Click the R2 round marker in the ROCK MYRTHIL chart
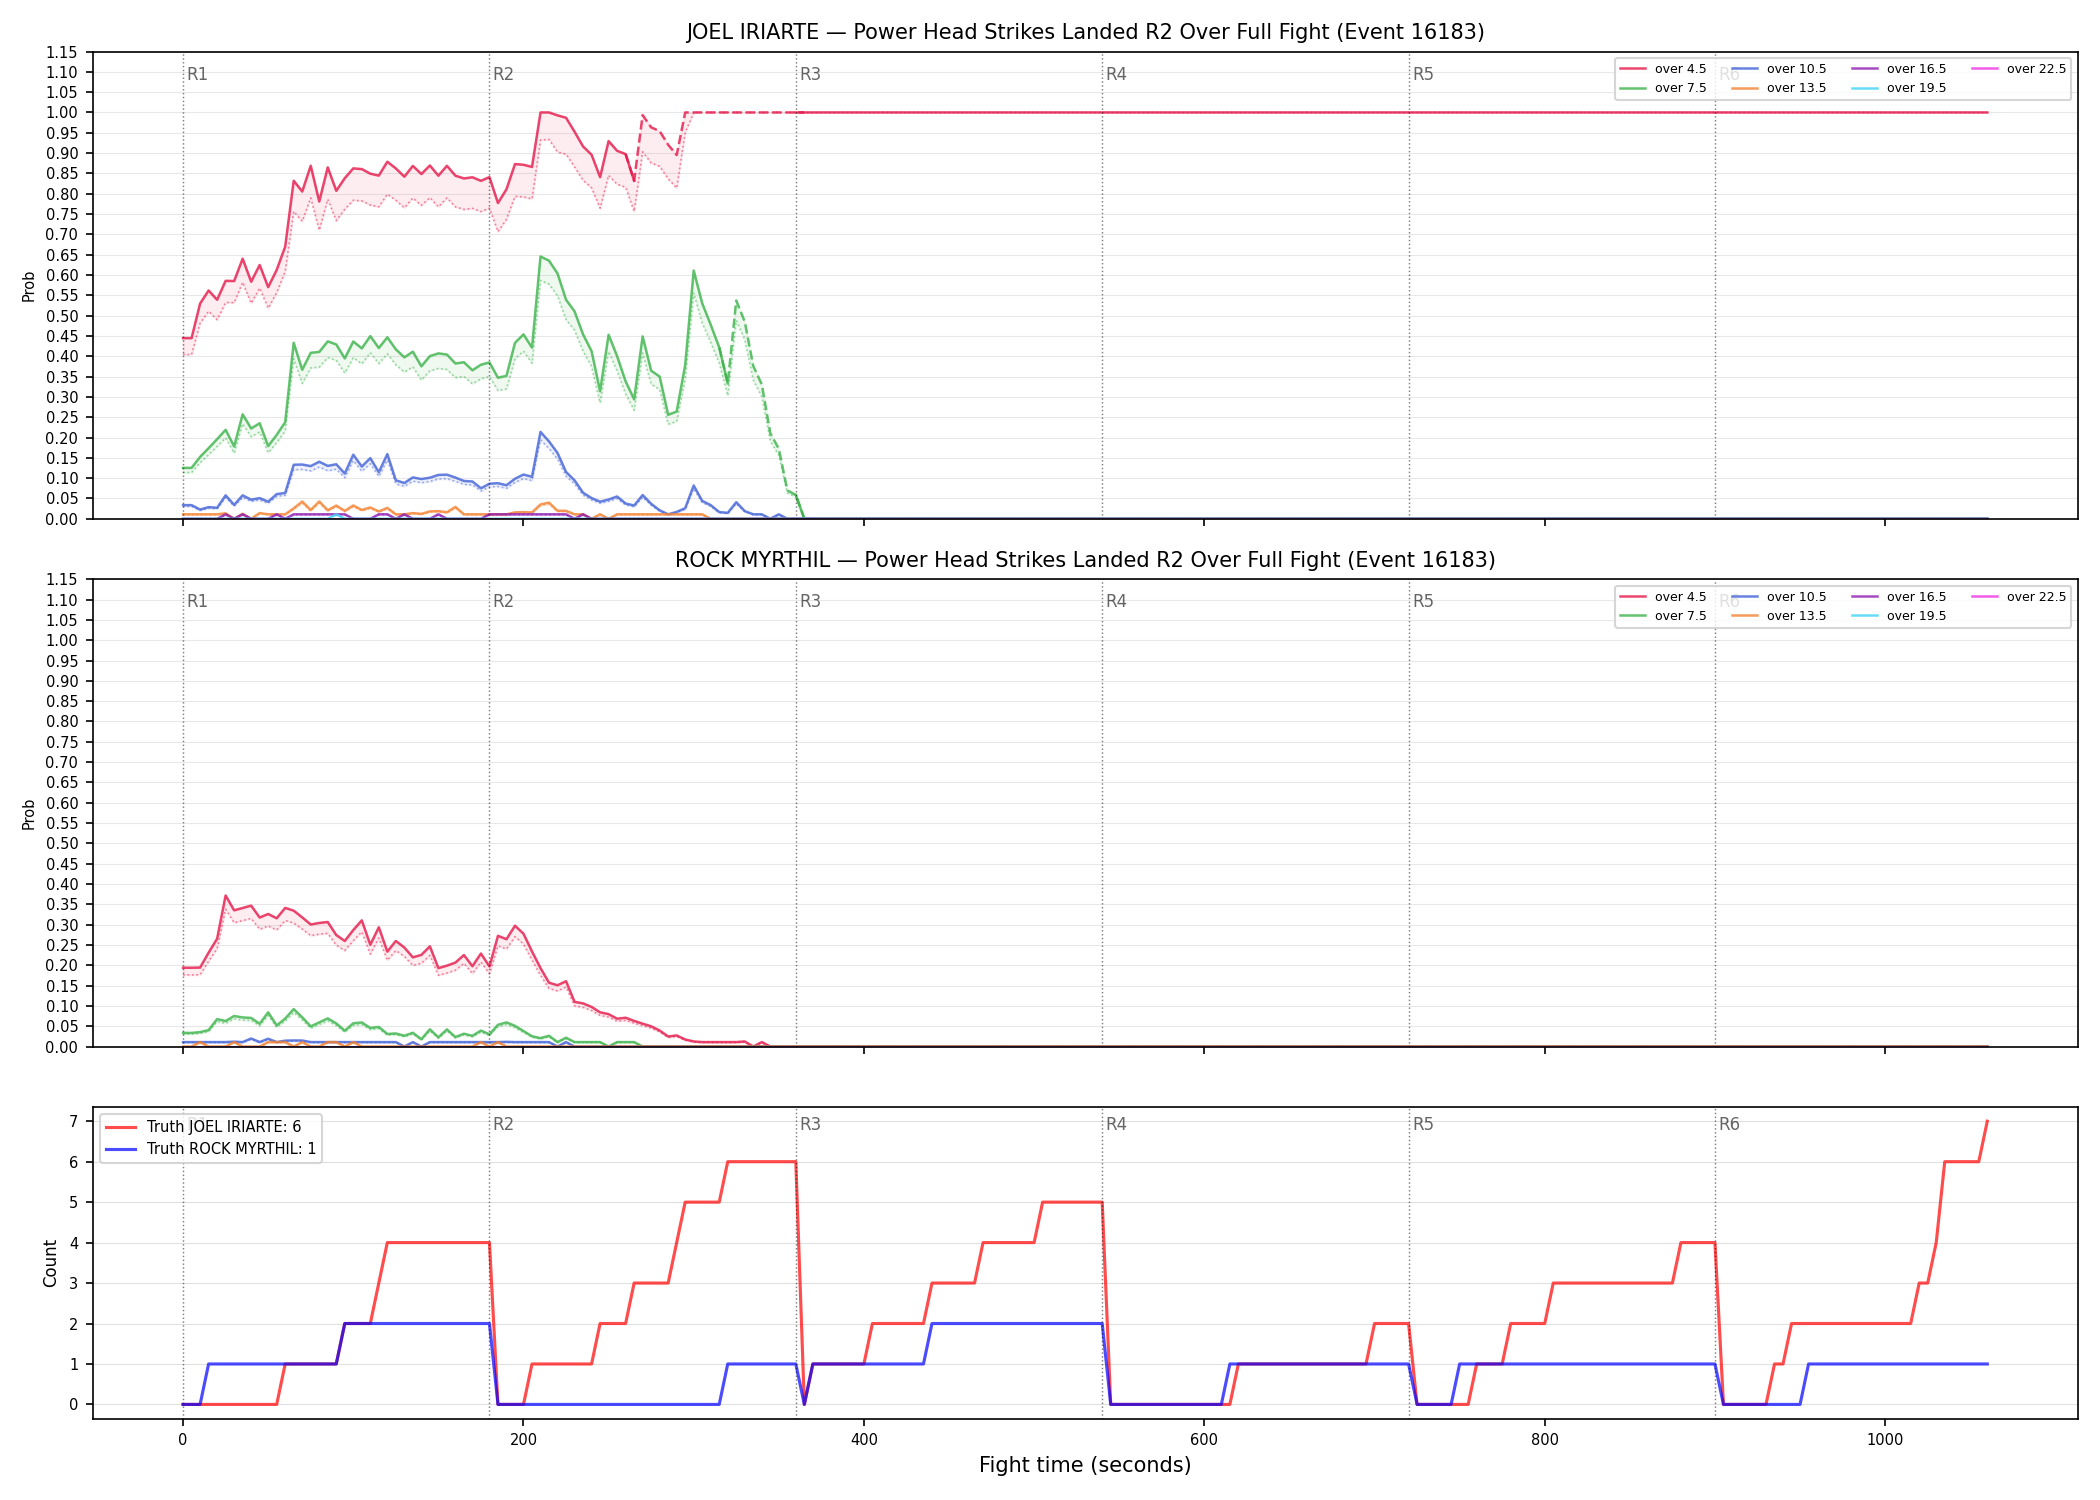 pos(503,601)
